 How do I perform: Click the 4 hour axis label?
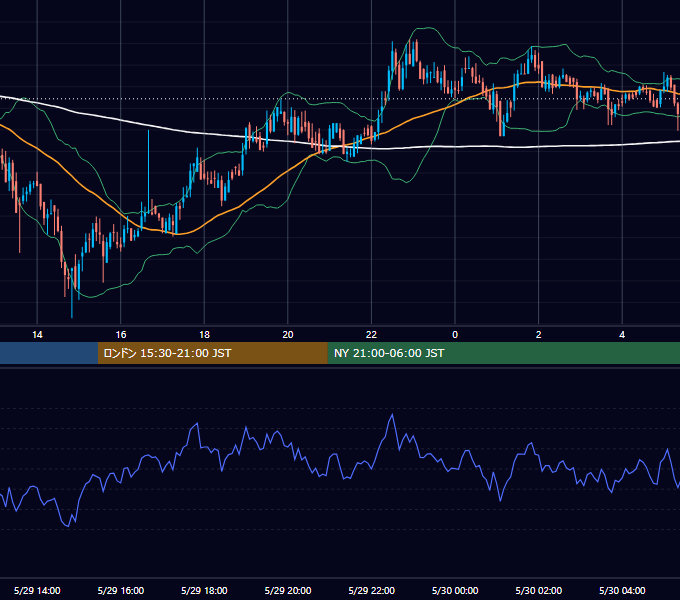point(622,335)
